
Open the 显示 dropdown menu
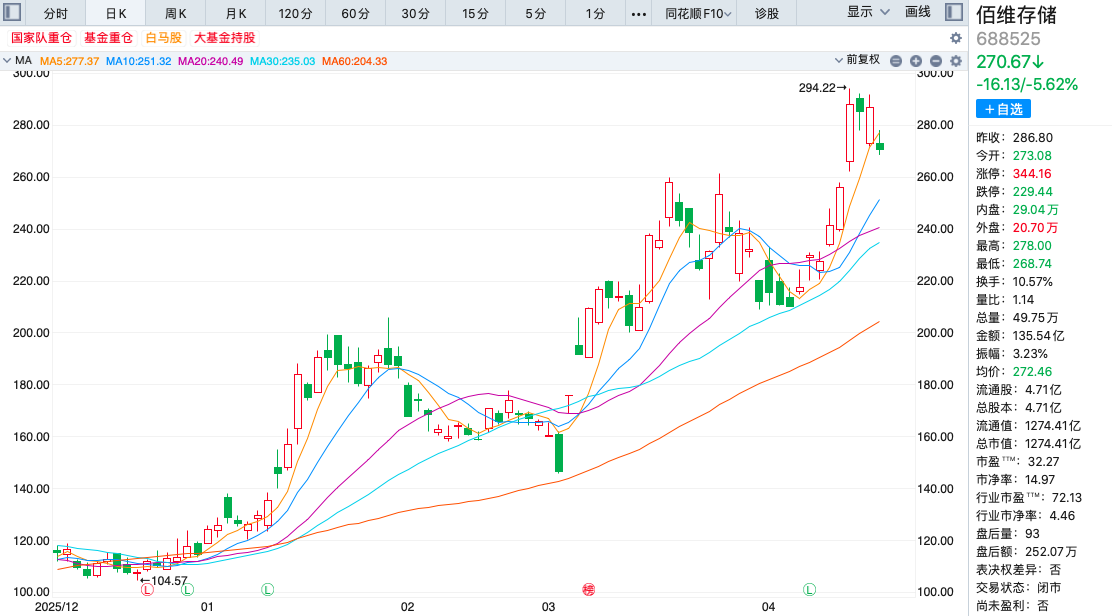866,13
